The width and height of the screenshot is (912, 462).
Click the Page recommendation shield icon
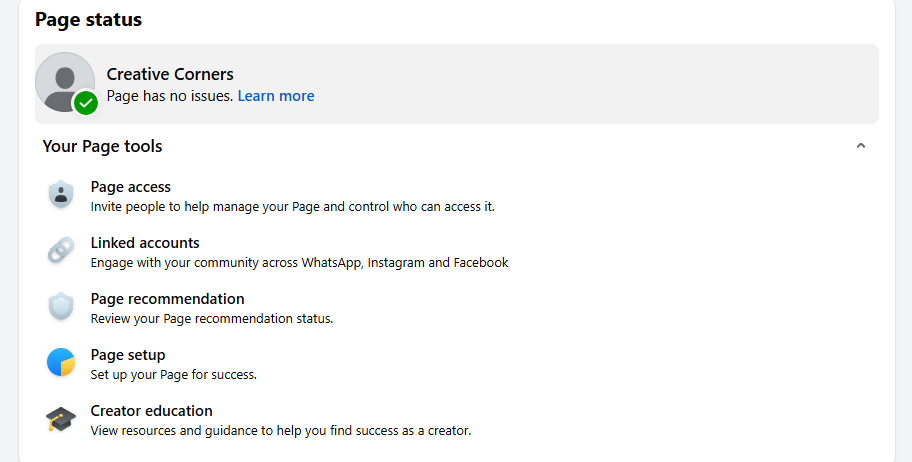61,307
